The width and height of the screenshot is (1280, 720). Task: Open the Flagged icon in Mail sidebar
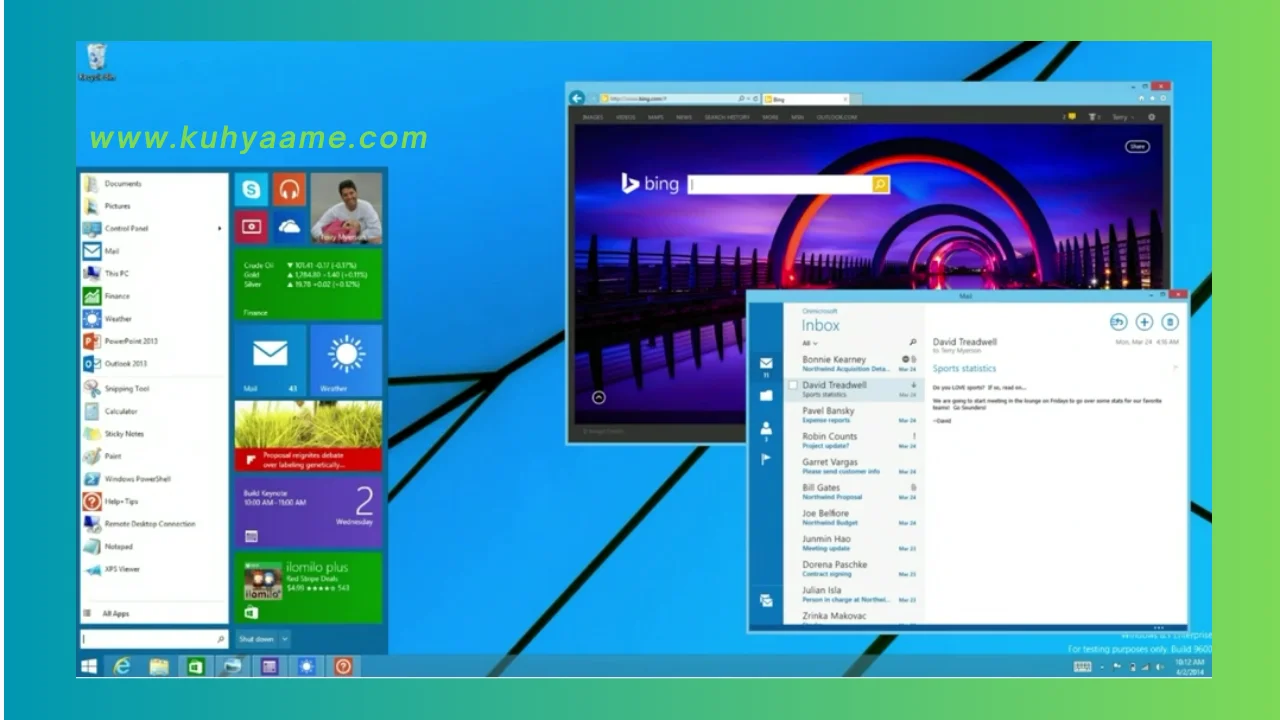coord(766,460)
